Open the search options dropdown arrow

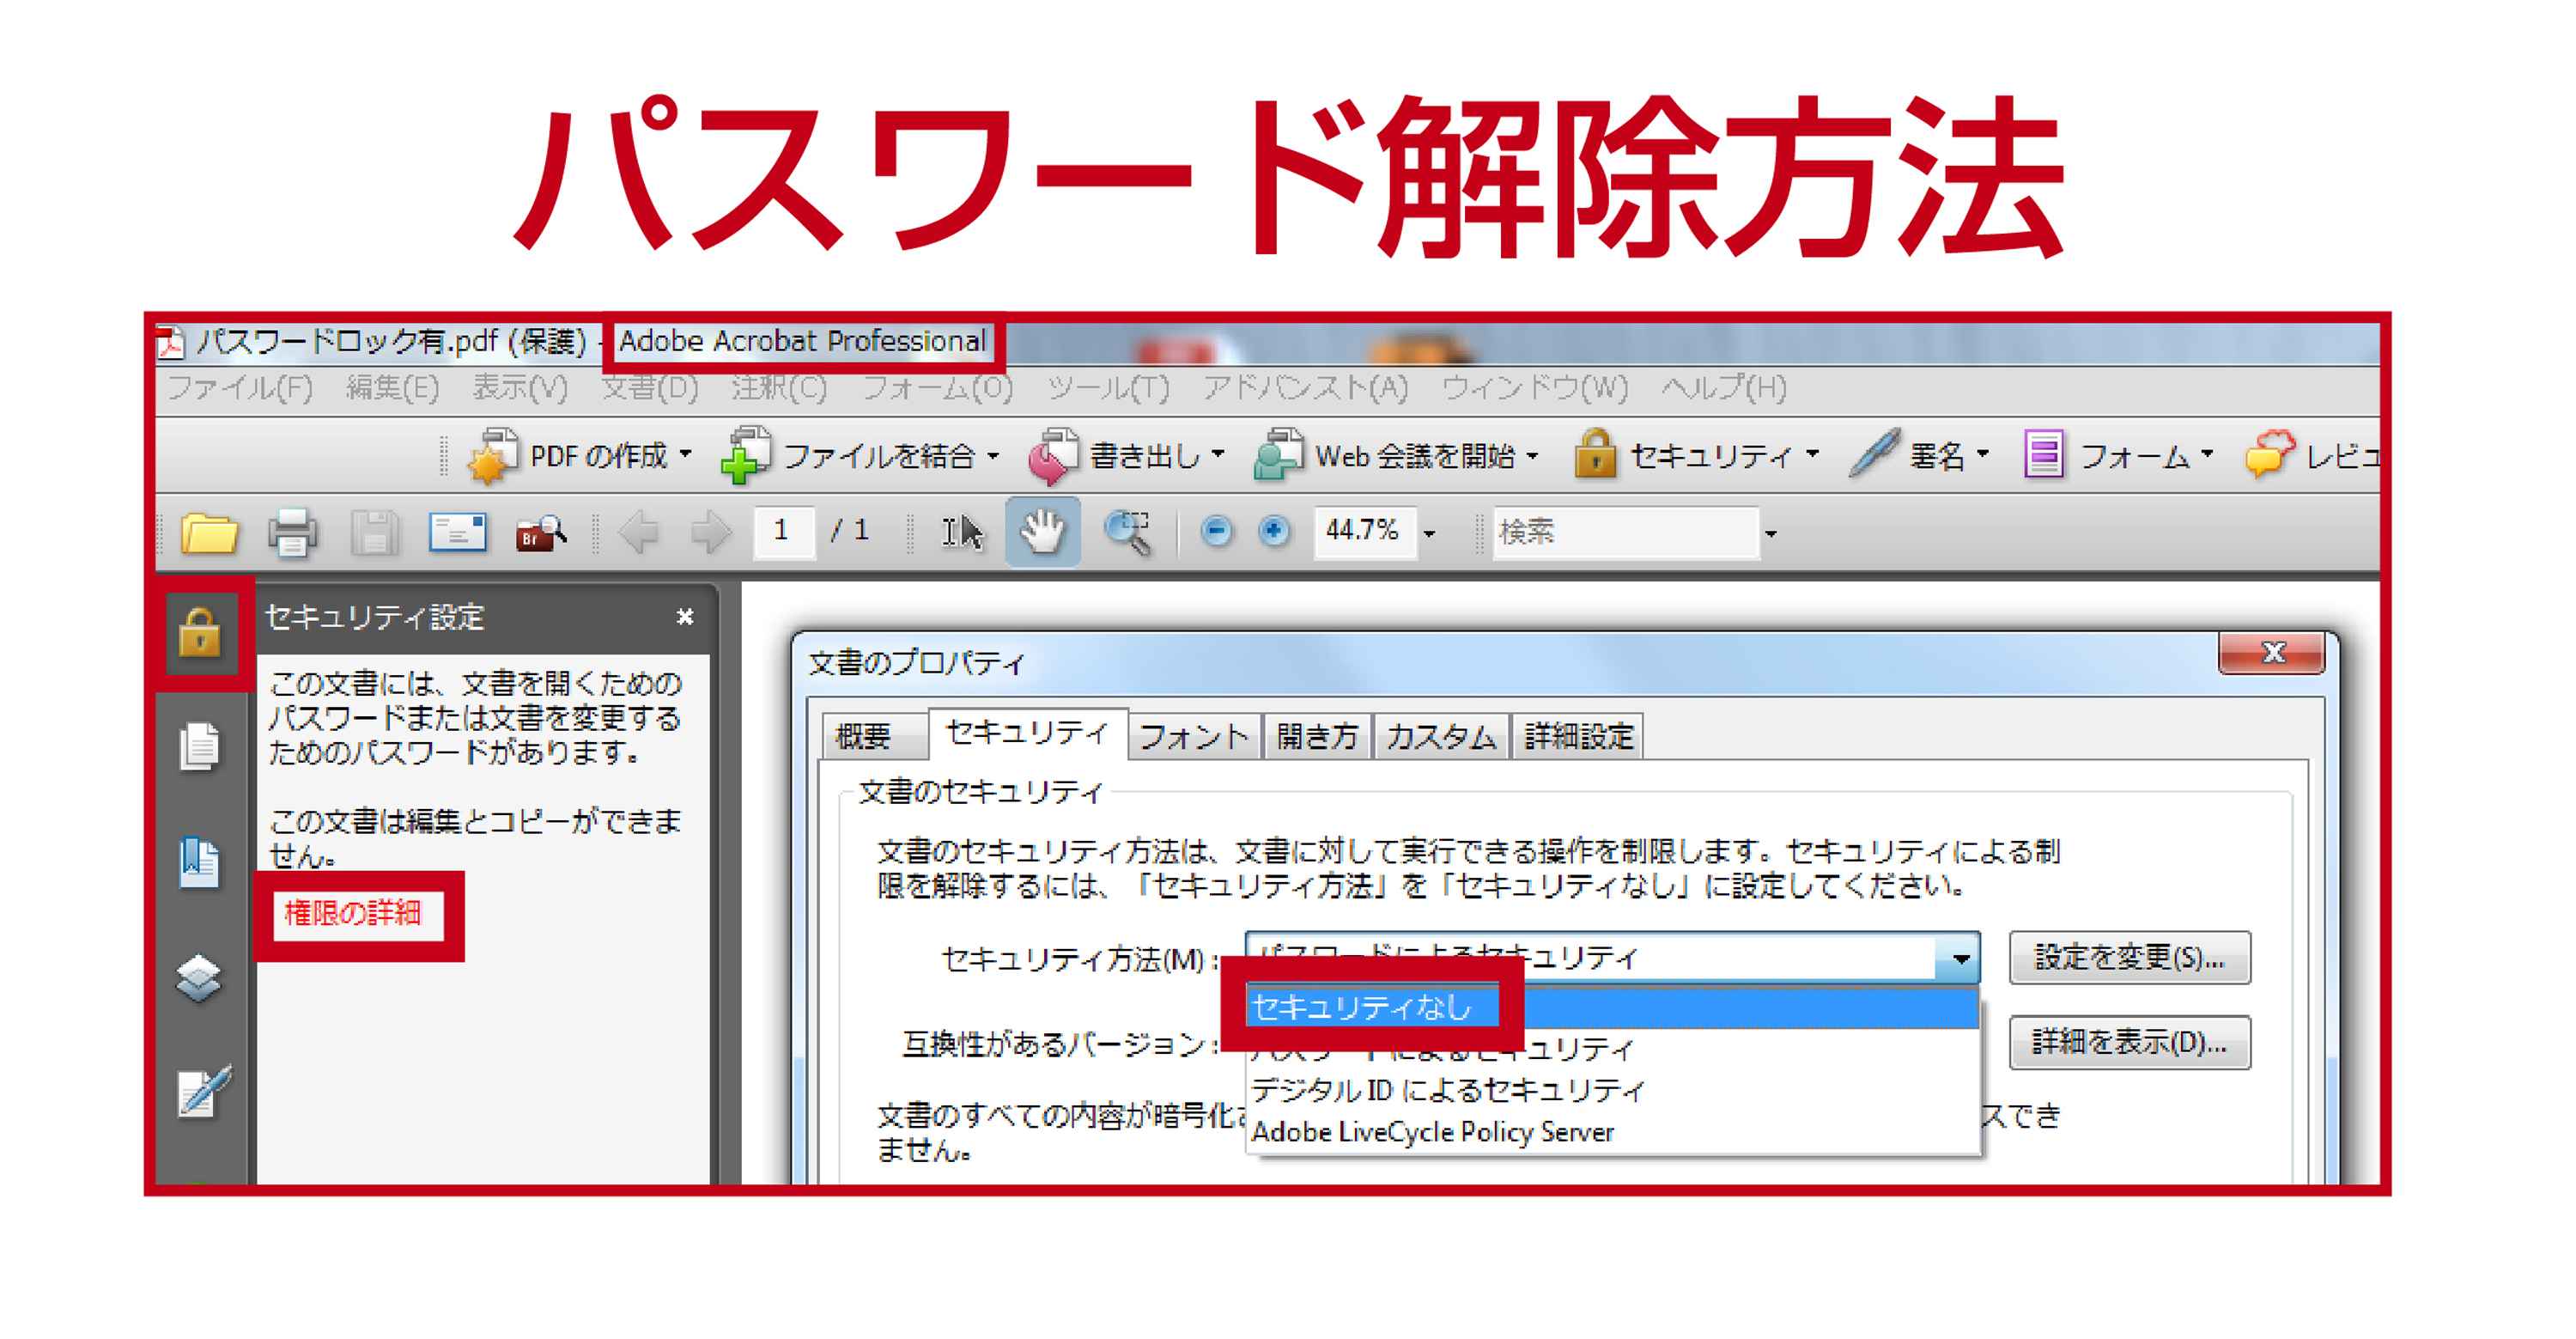[x=1771, y=535]
